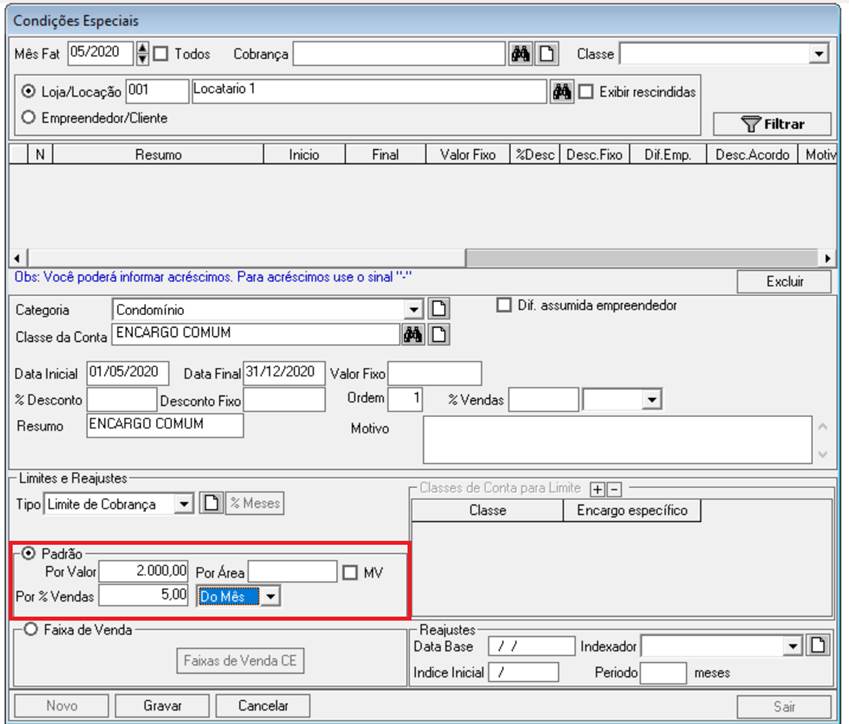Click the new document icon next to Cobrança
This screenshot has width=849, height=724.
(546, 54)
